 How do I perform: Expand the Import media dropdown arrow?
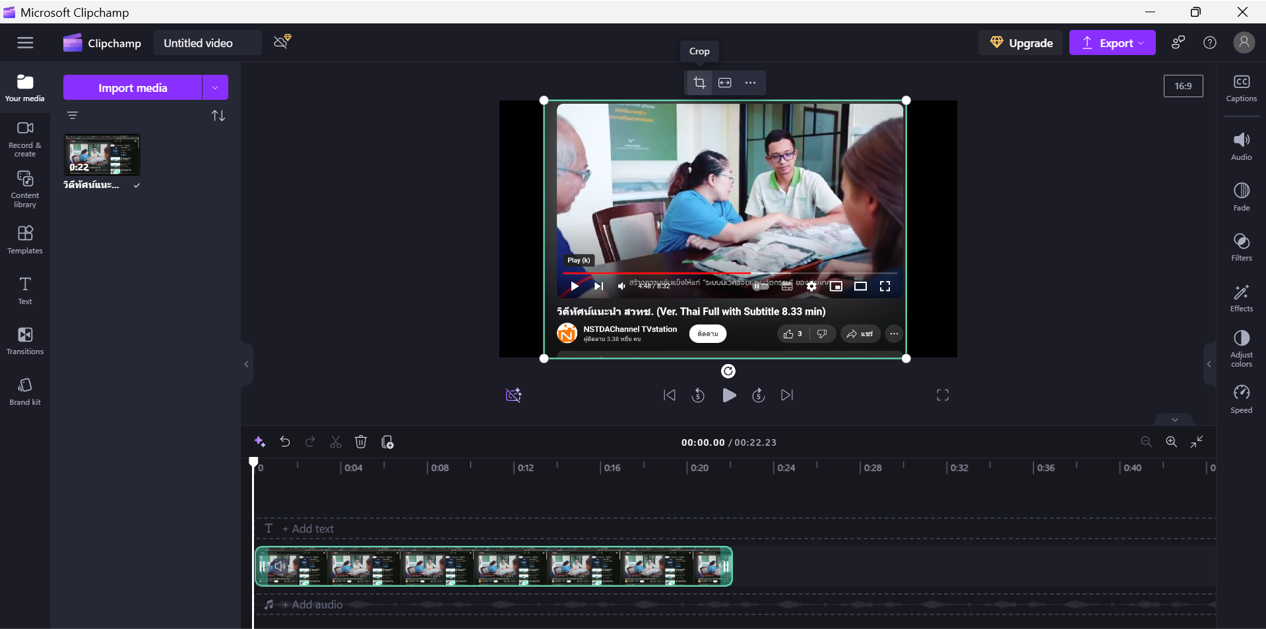coord(215,88)
